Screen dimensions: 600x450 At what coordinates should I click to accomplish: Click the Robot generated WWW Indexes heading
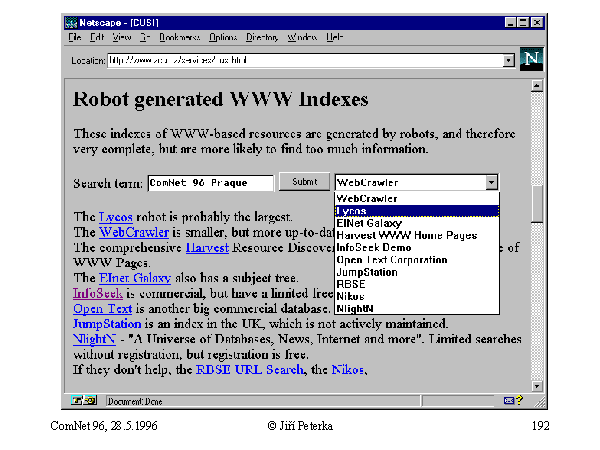coord(220,99)
